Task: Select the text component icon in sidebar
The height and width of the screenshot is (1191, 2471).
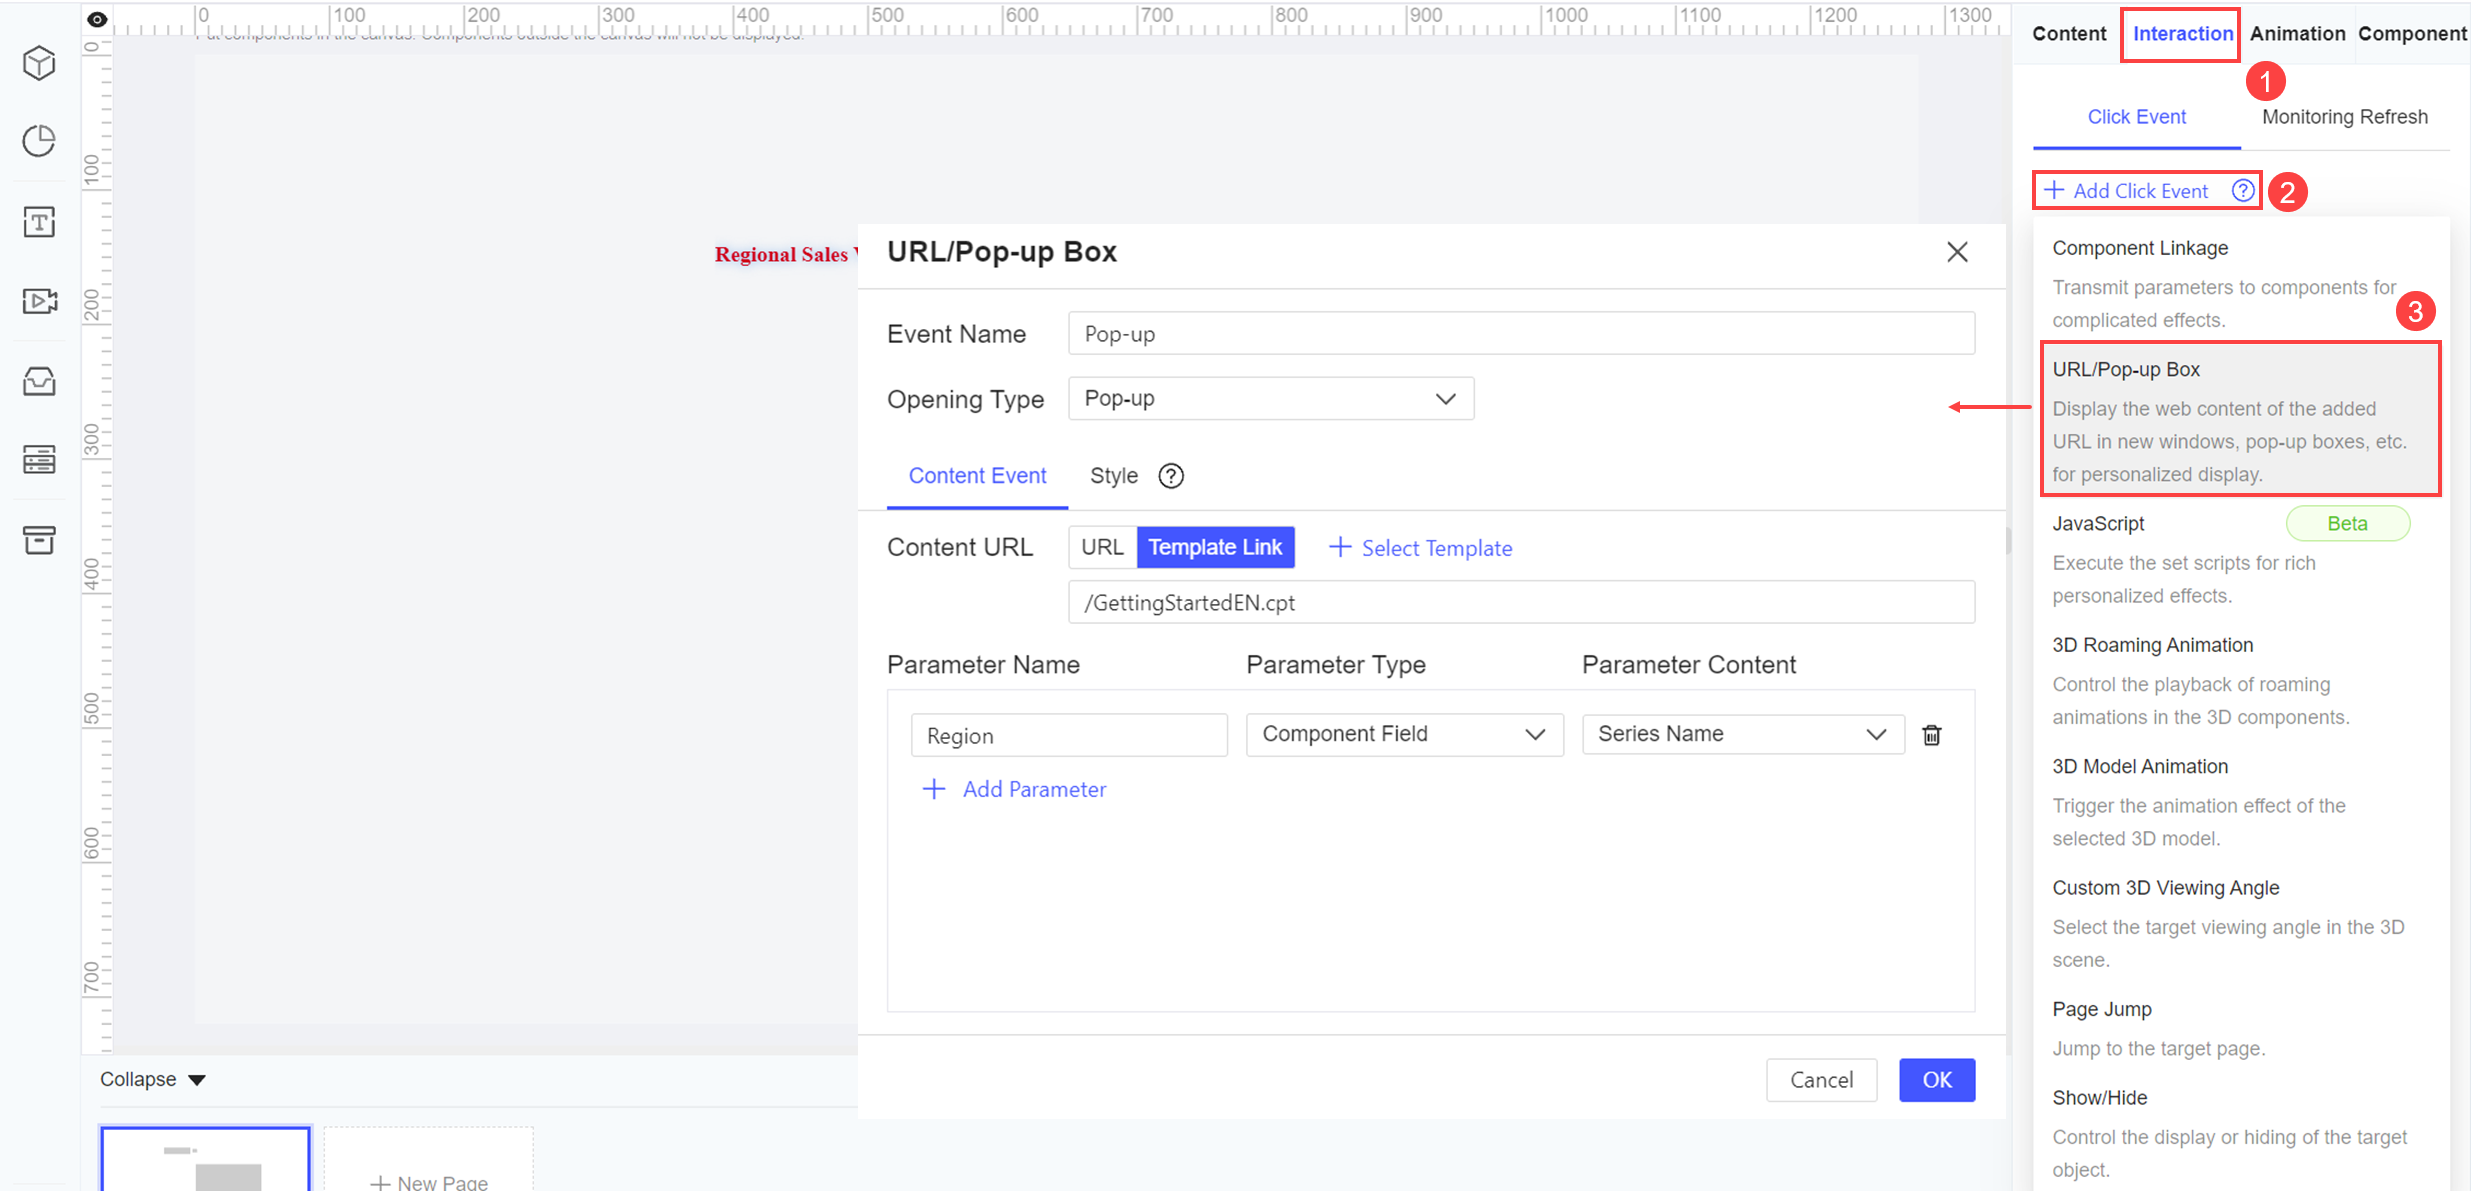Action: (39, 221)
